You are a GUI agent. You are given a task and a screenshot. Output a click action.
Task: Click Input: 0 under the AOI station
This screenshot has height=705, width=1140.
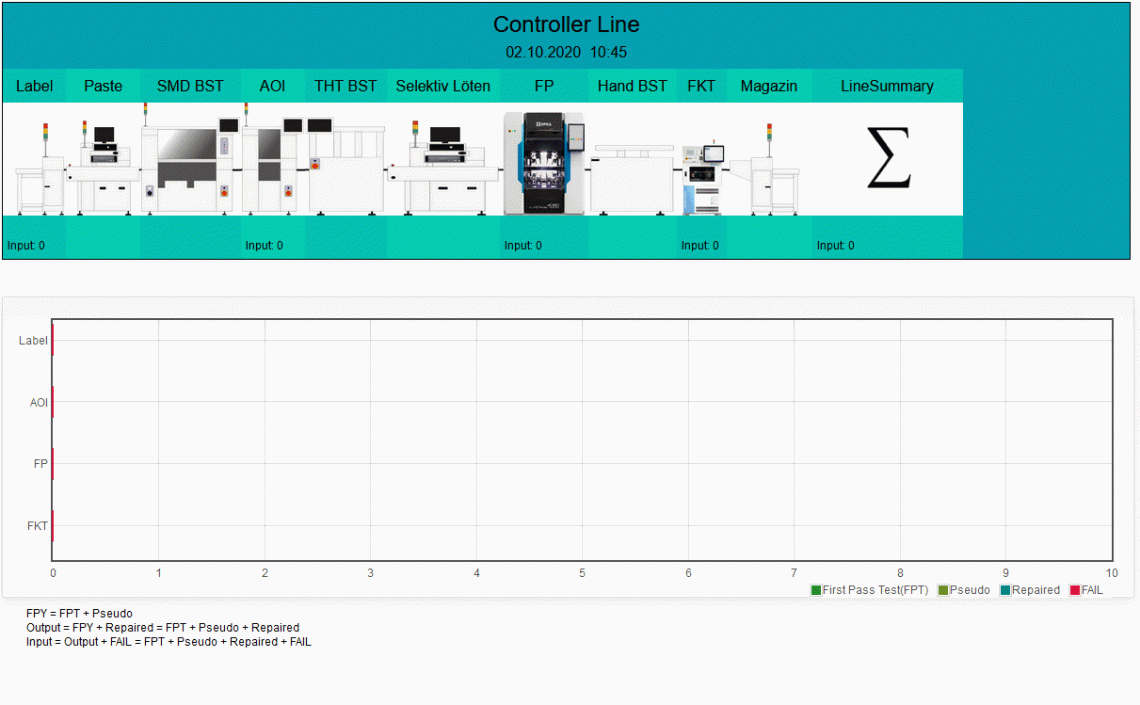click(264, 245)
